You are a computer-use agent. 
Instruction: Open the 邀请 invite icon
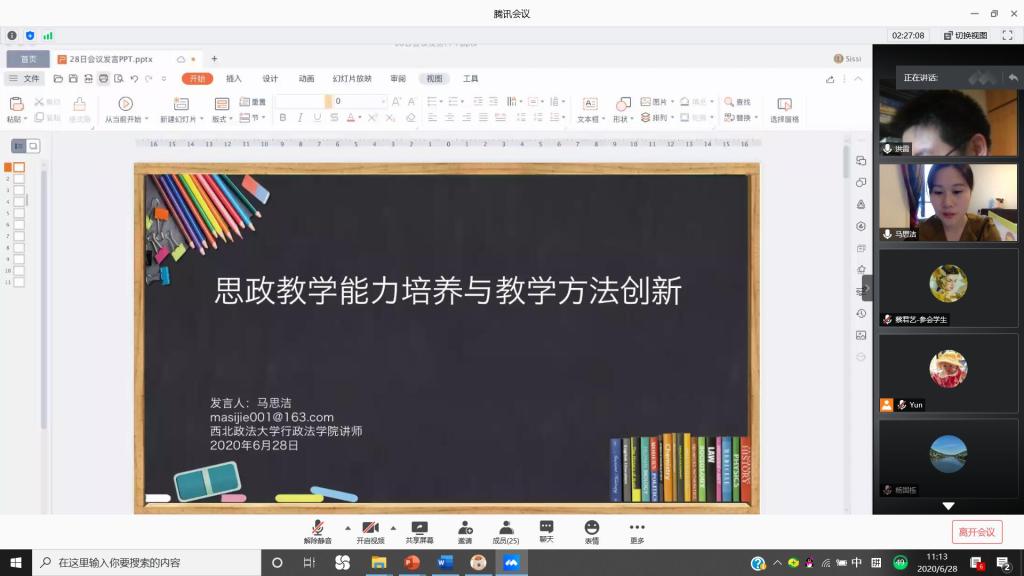465,528
